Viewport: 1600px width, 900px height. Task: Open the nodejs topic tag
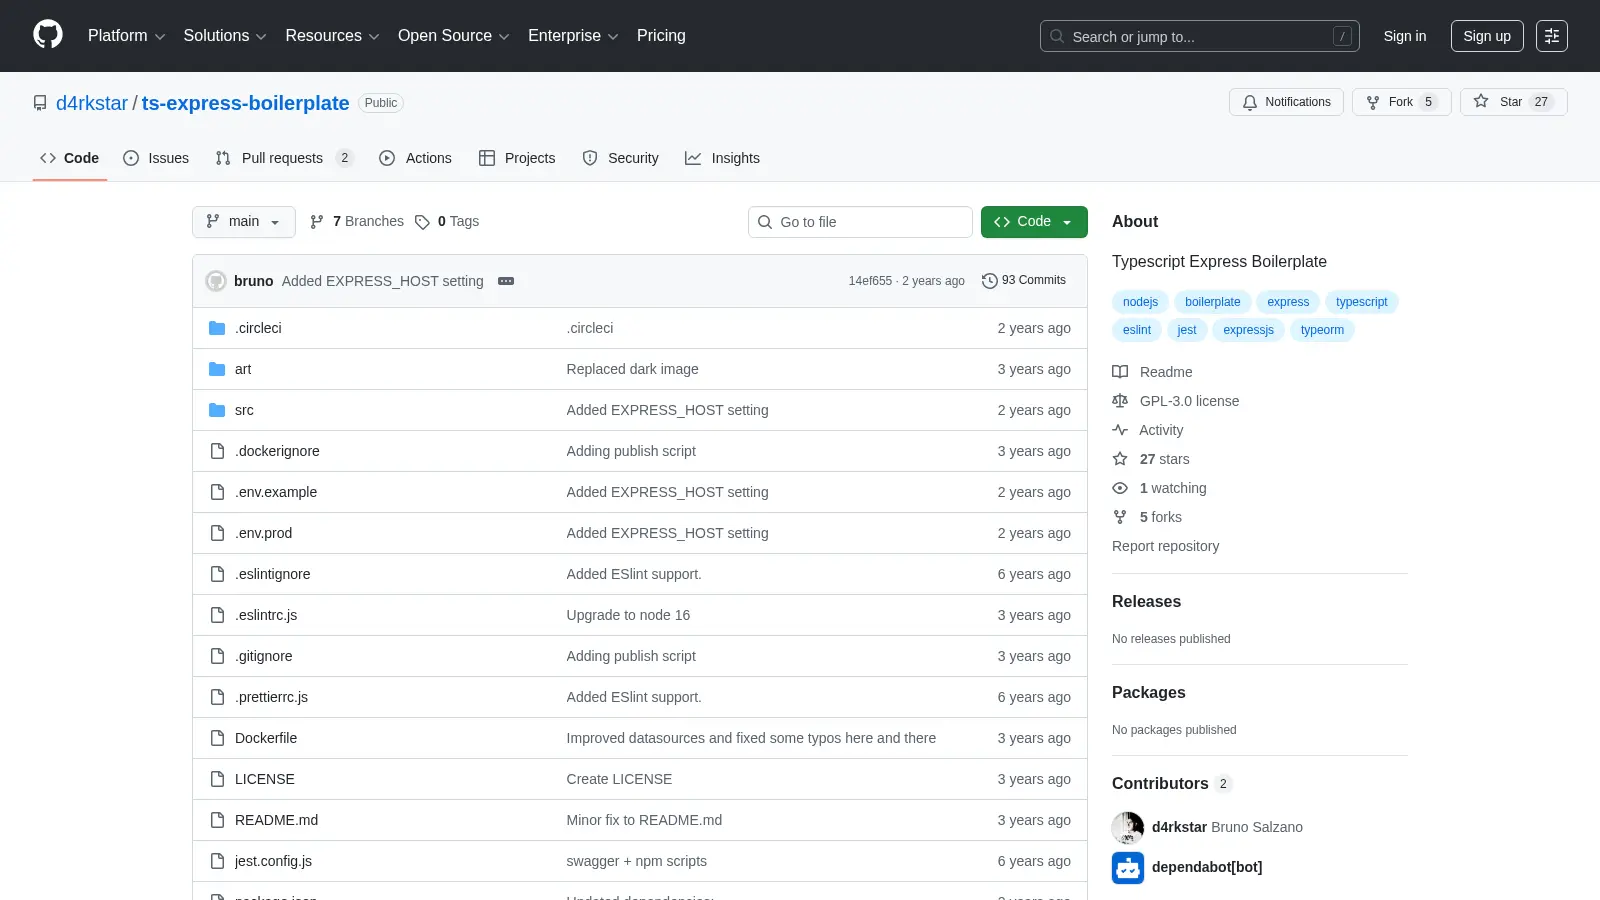(x=1140, y=302)
